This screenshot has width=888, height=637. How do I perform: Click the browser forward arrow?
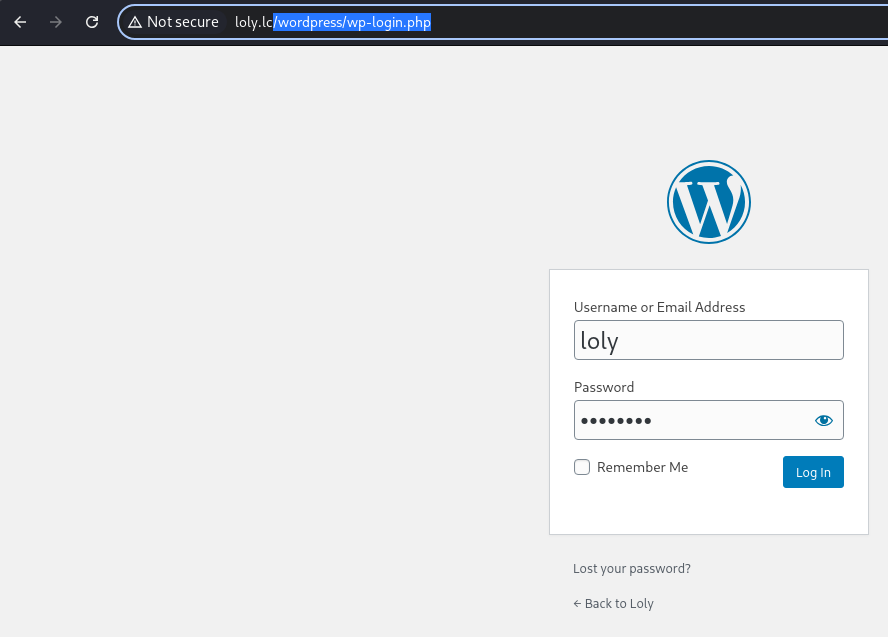tap(56, 22)
